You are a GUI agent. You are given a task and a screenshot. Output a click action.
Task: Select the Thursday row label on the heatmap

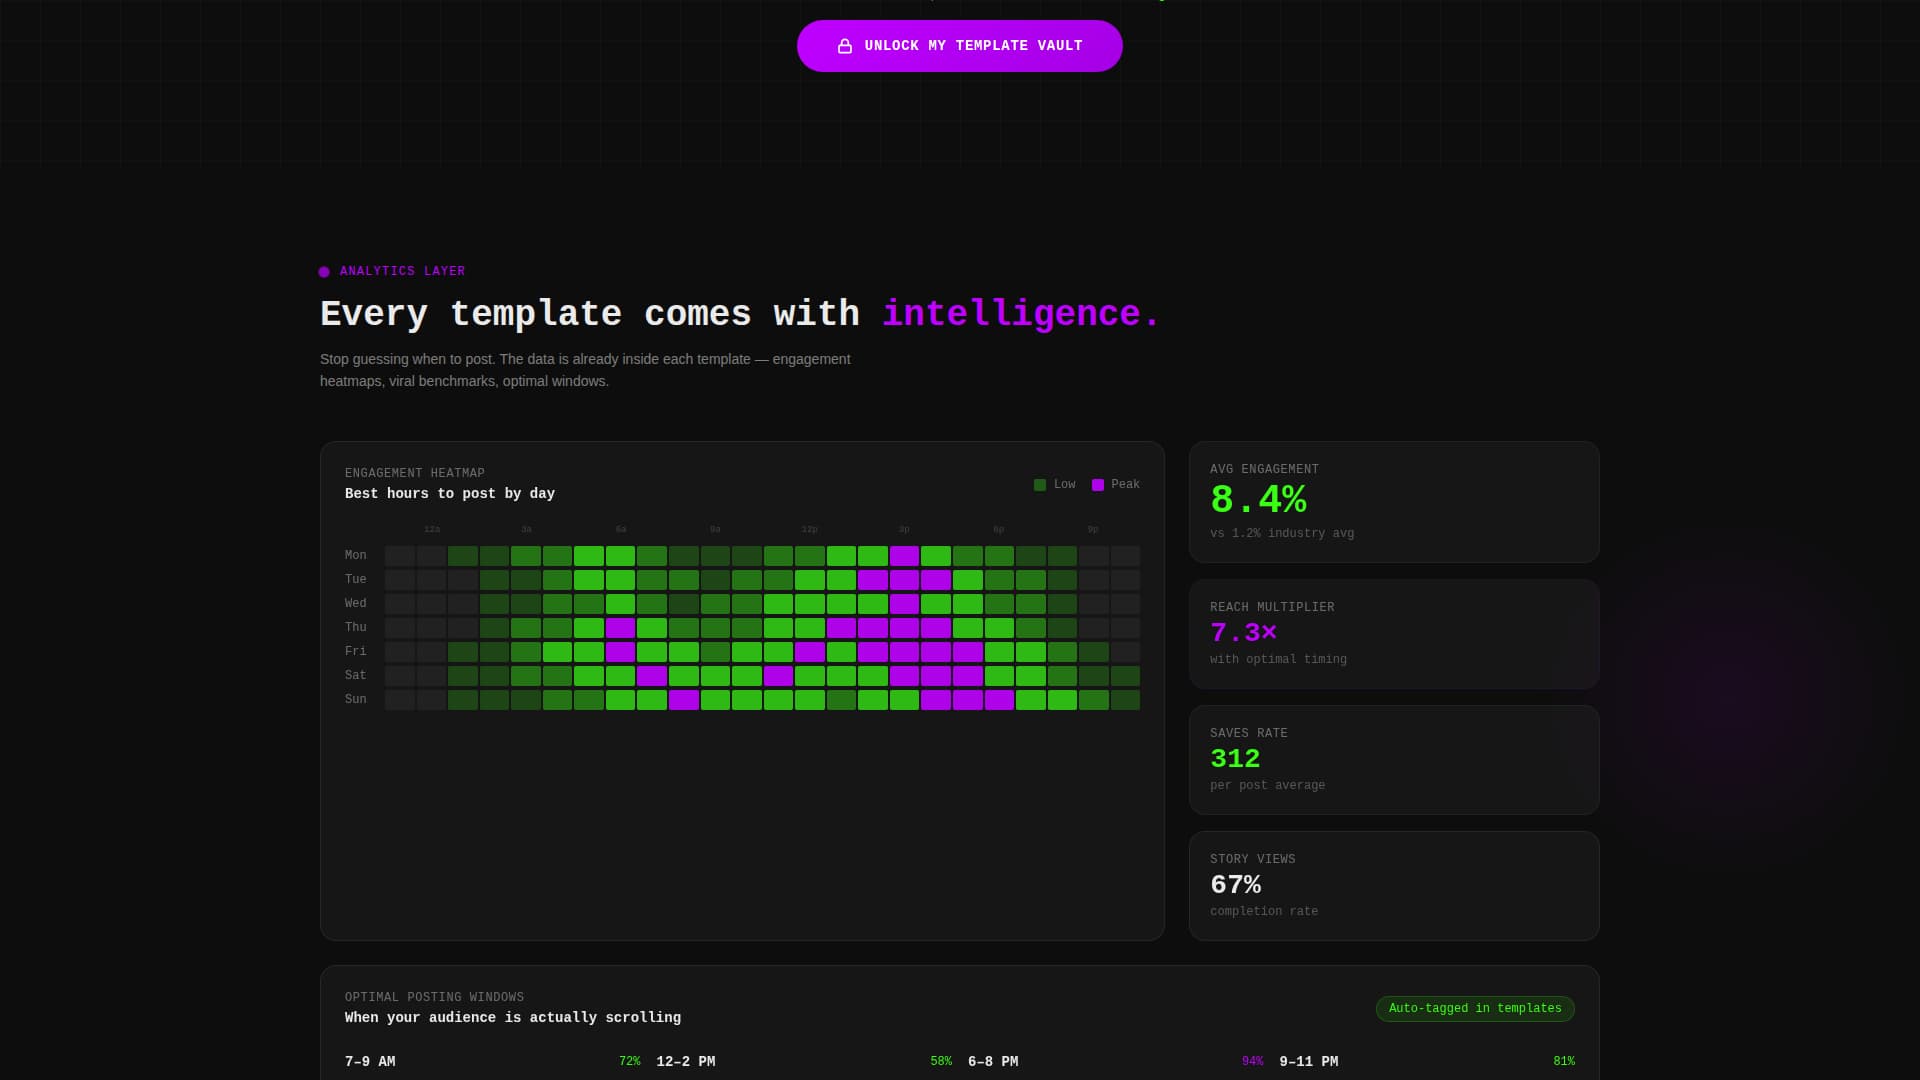(356, 627)
